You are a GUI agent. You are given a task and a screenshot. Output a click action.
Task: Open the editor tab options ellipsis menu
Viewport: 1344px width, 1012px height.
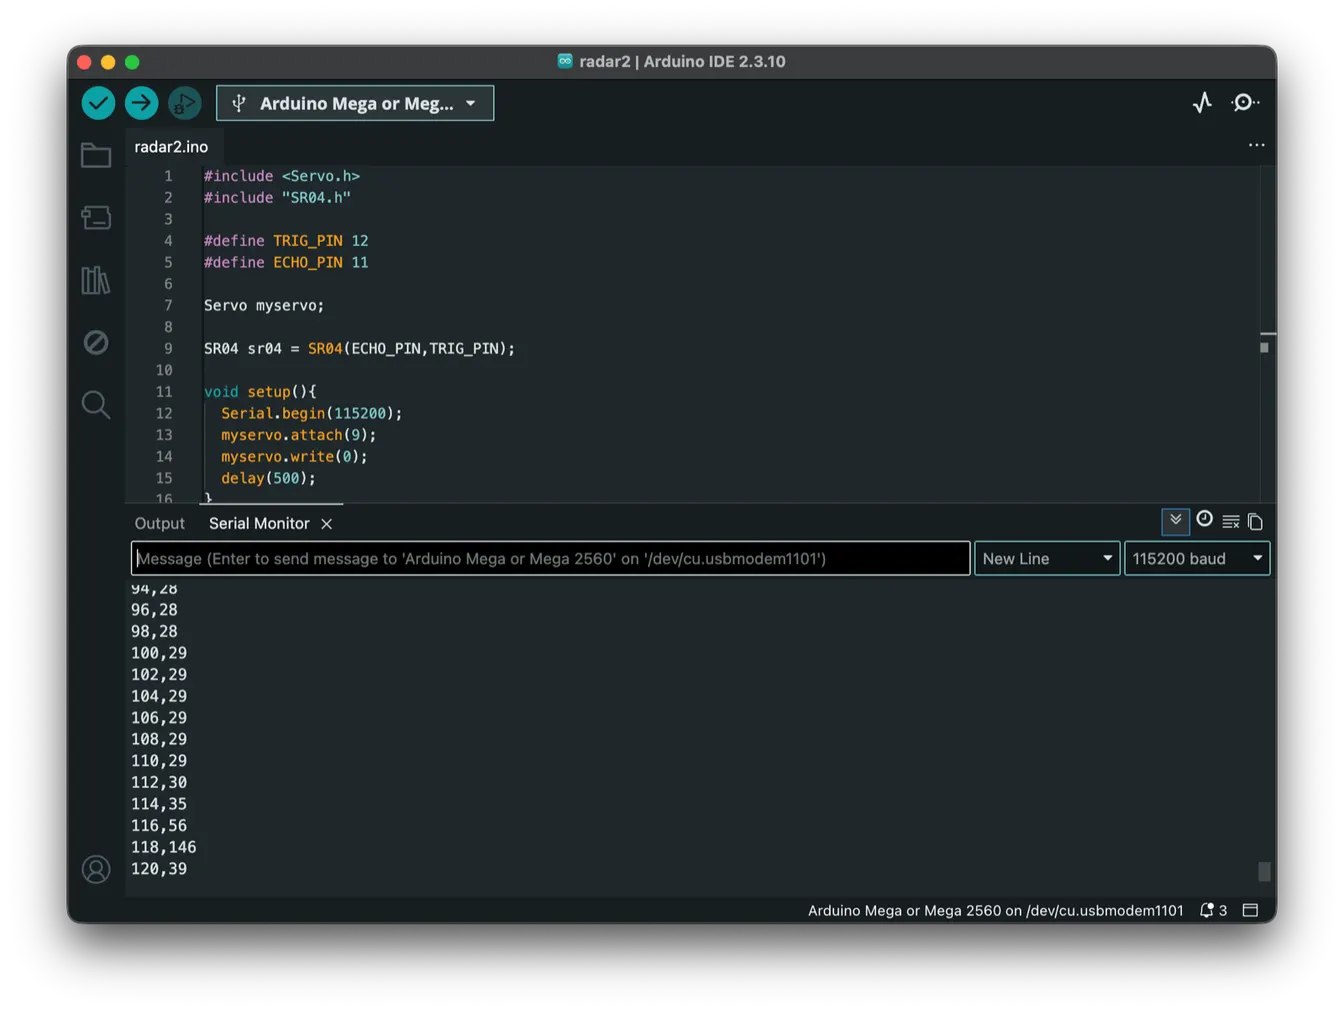tap(1256, 146)
